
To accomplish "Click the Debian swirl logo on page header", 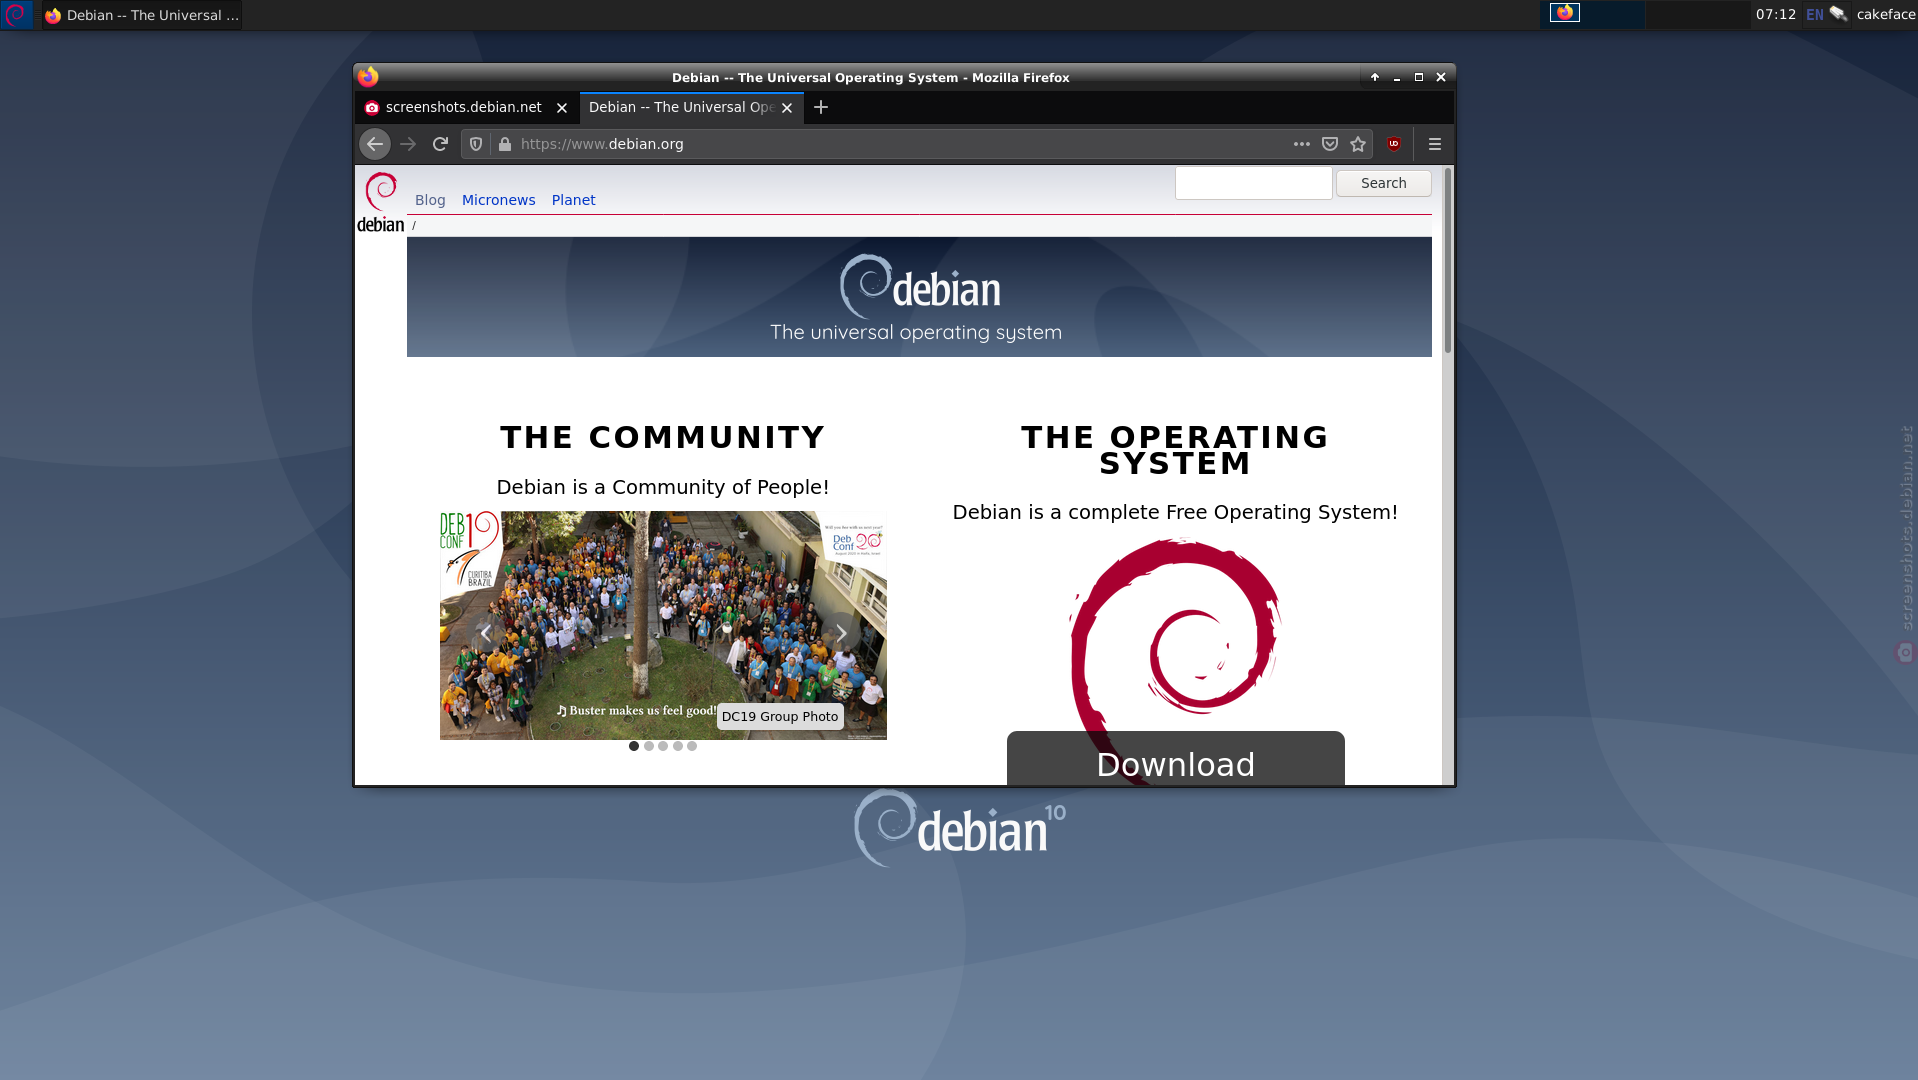I will click(381, 203).
